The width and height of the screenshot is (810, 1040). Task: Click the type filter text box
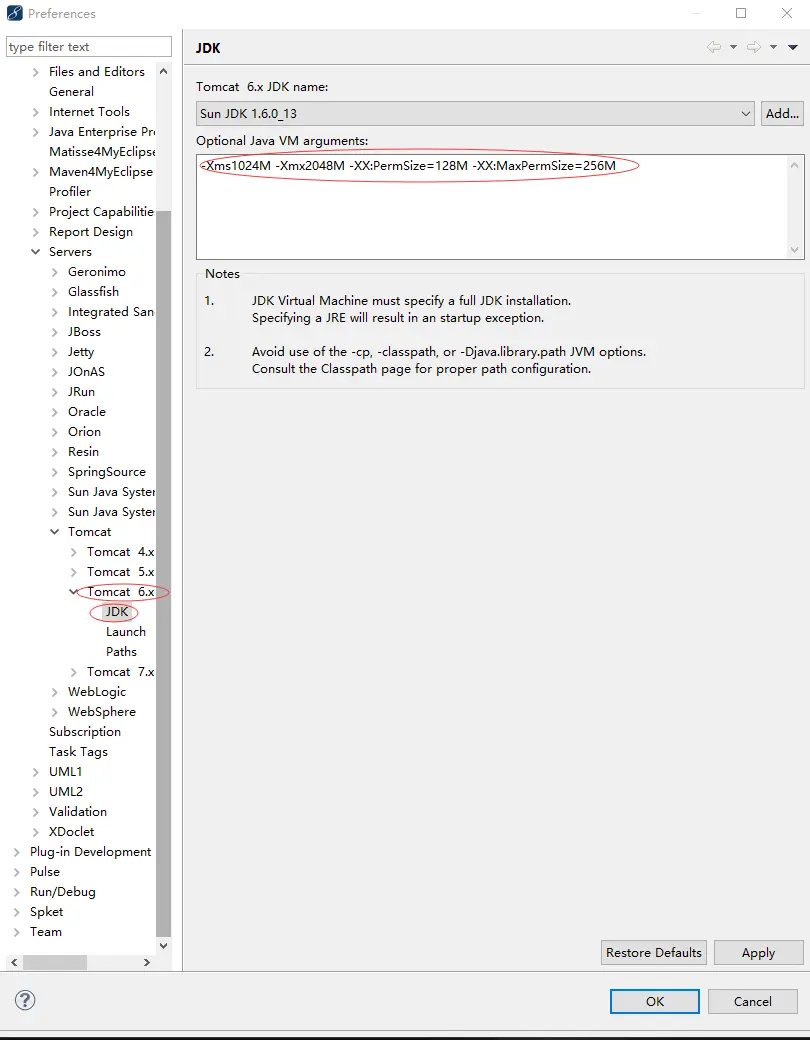point(89,46)
